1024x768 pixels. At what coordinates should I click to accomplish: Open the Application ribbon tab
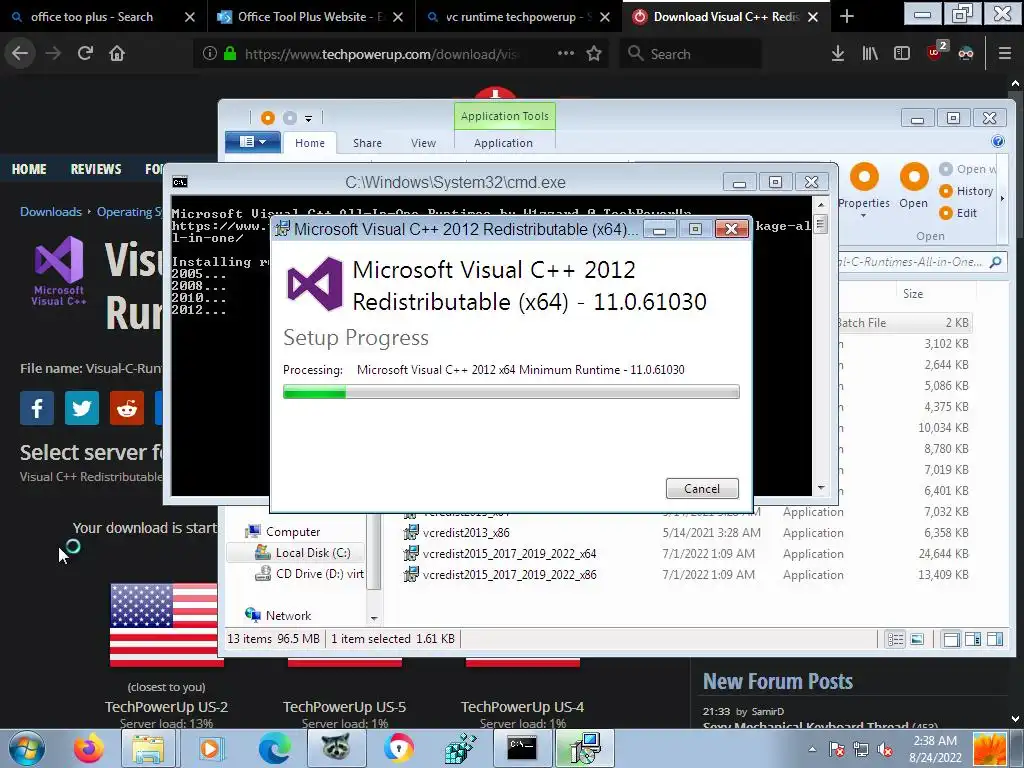pos(504,143)
